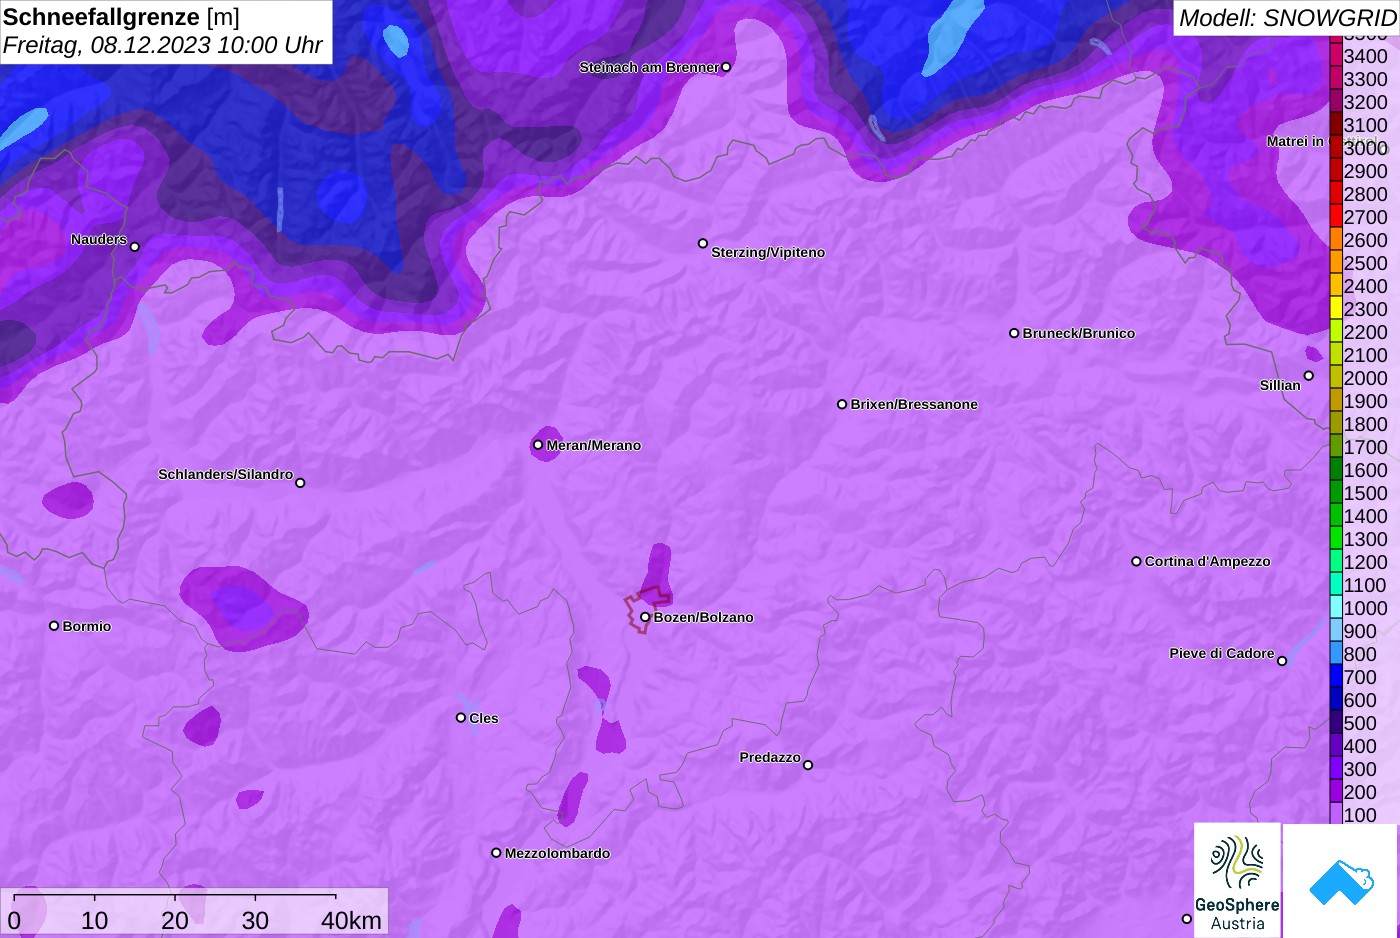The image size is (1400, 938).
Task: Click the 2000 legend value
Action: [x=1365, y=378]
